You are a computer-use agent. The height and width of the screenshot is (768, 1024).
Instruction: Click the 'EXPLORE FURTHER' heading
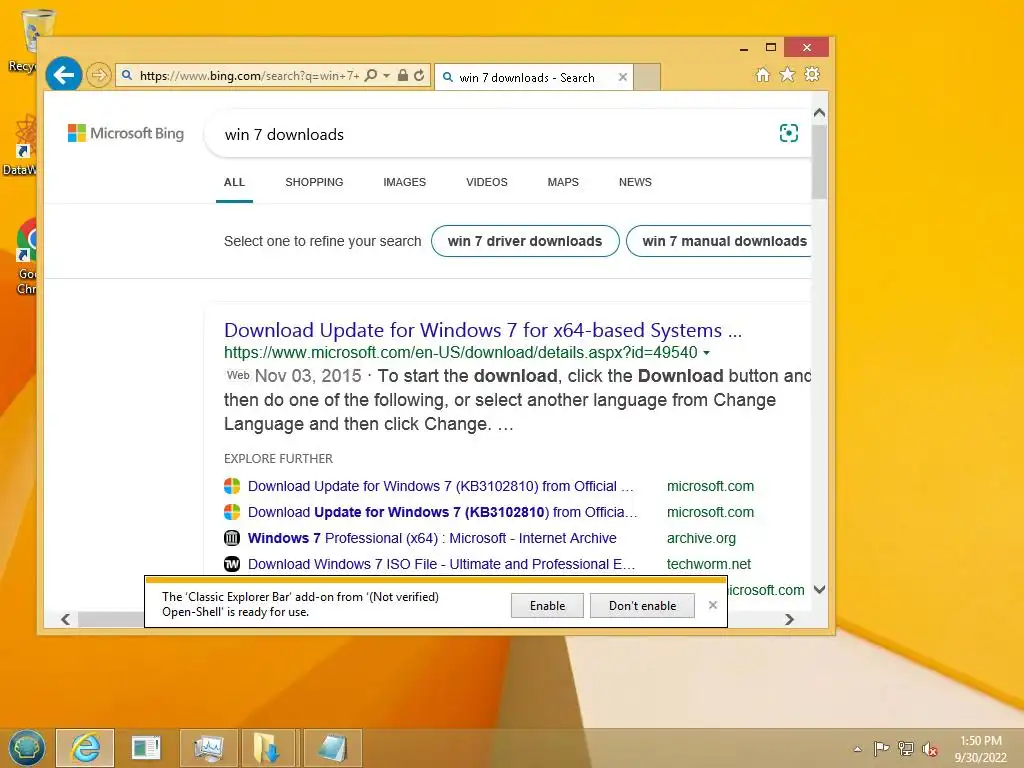pyautogui.click(x=278, y=458)
